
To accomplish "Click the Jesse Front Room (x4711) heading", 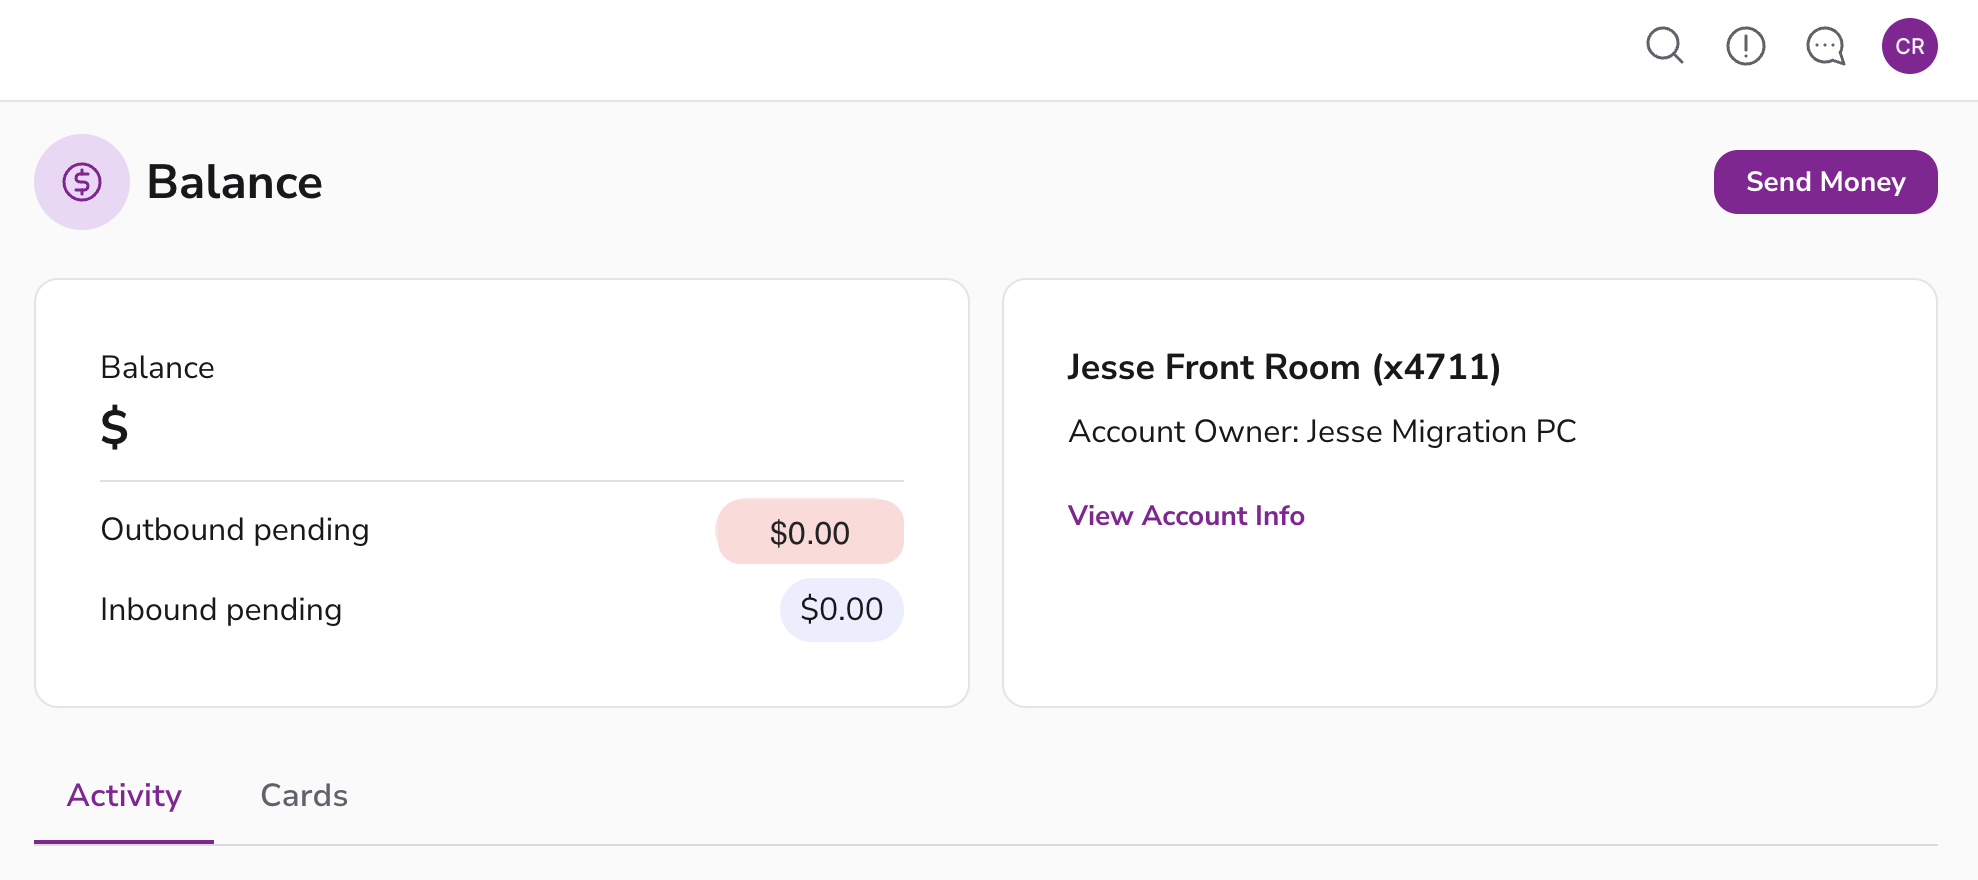I will (1284, 368).
